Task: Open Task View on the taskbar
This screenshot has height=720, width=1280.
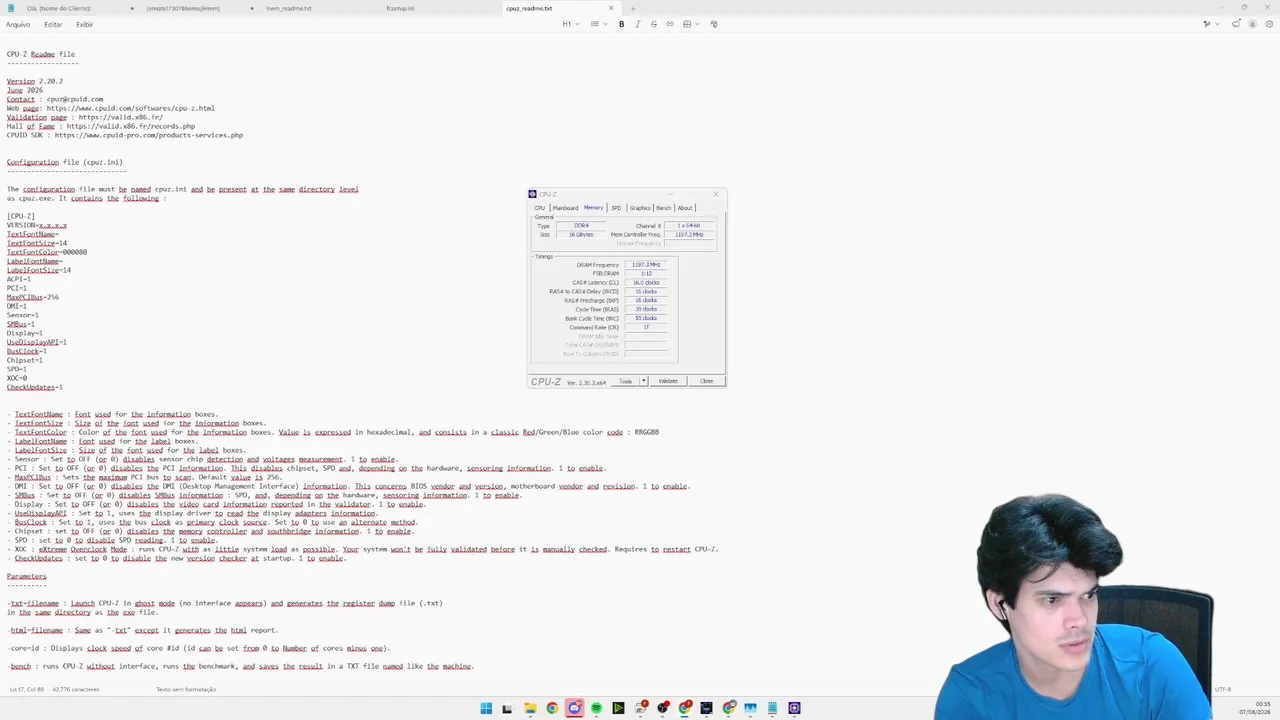Action: point(508,708)
